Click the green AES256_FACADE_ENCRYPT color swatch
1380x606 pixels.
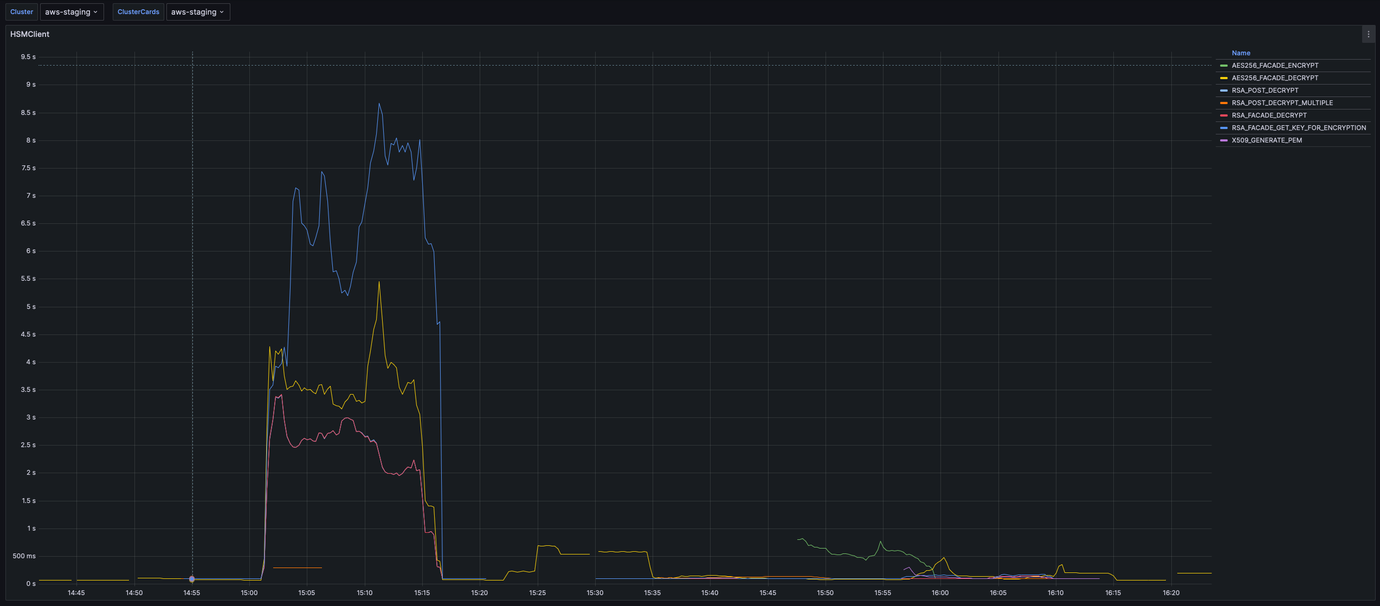(x=1224, y=65)
